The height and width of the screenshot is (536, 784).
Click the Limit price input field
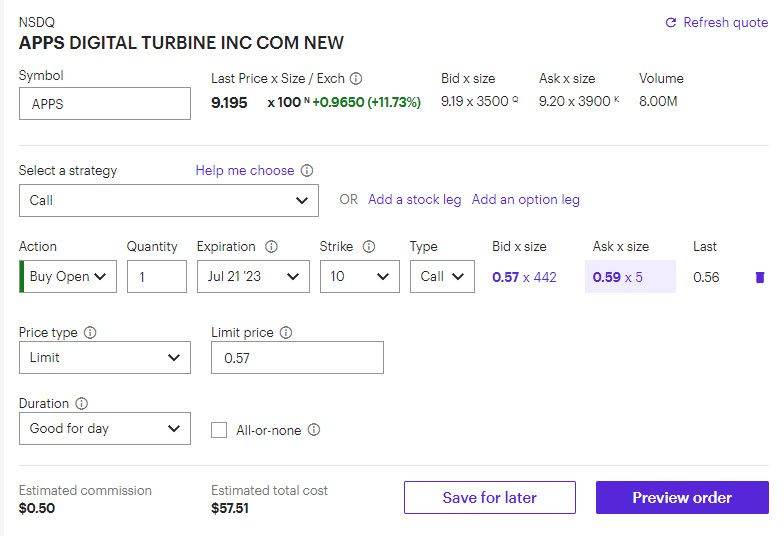point(297,358)
